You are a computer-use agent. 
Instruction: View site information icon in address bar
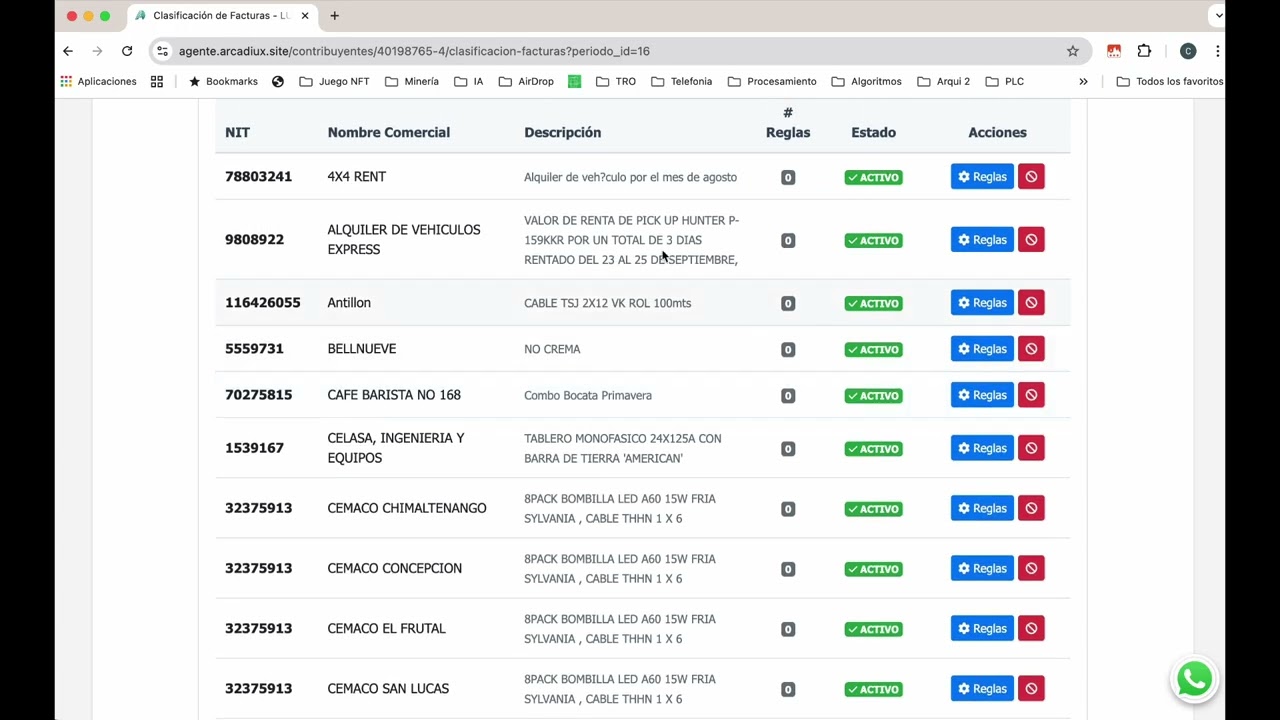coord(163,51)
